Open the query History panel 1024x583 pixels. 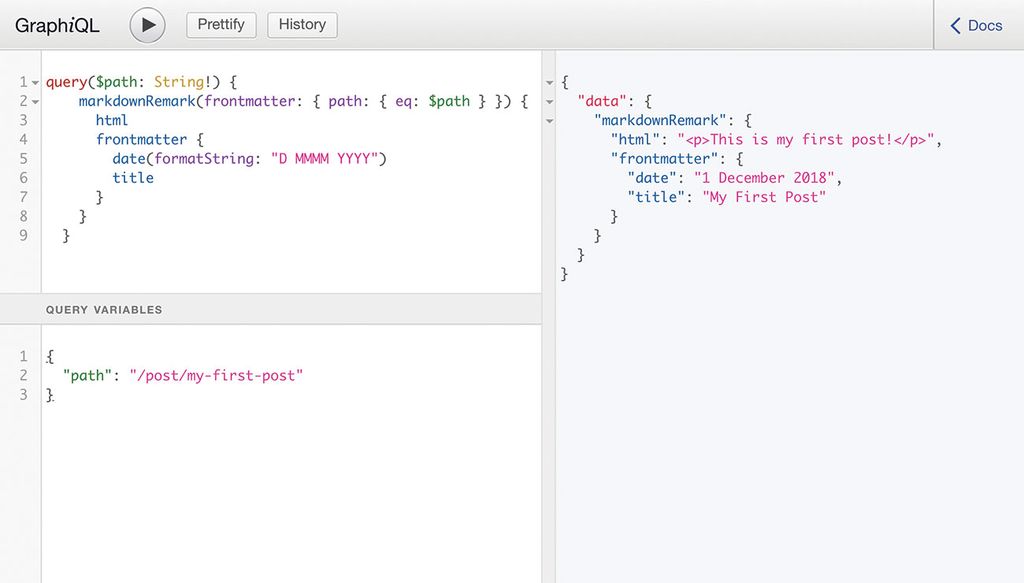302,25
